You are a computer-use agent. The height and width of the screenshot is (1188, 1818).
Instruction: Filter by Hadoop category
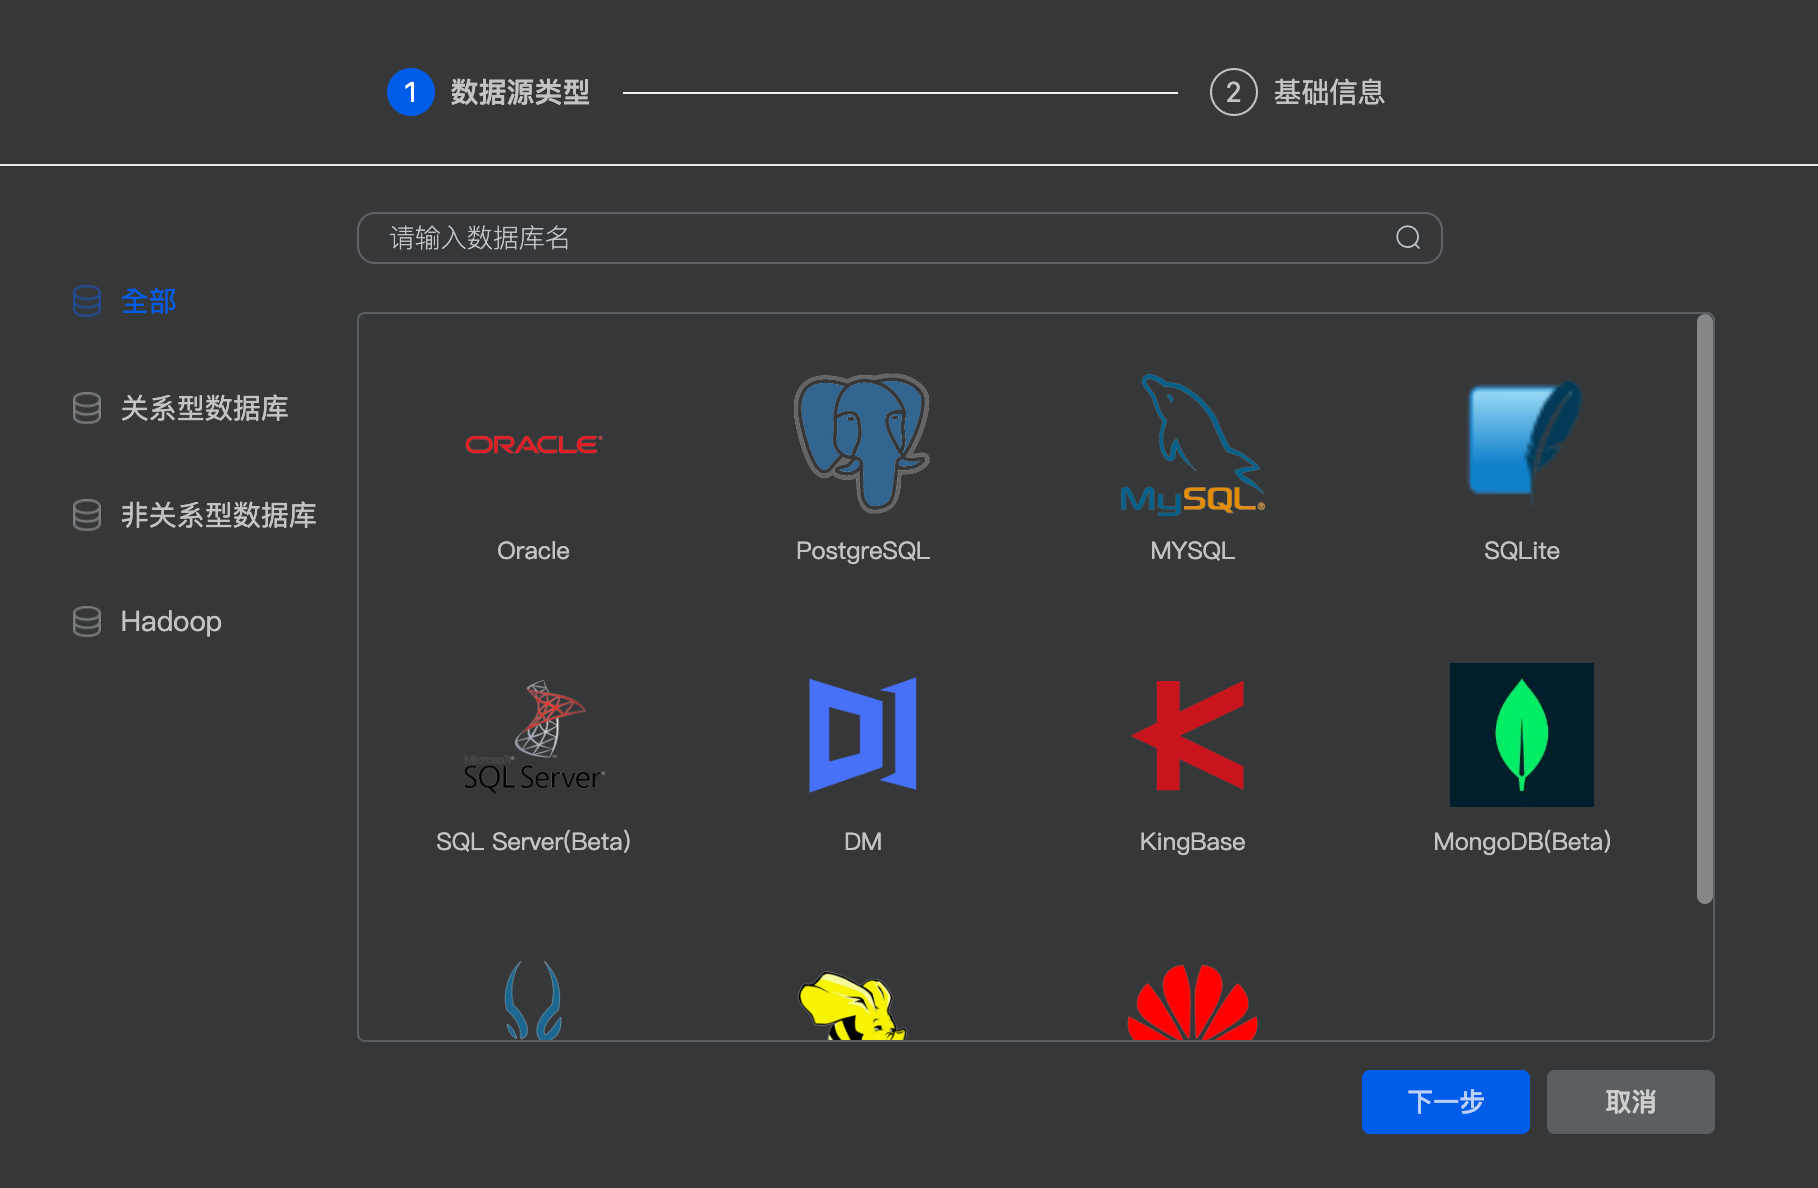coord(171,621)
